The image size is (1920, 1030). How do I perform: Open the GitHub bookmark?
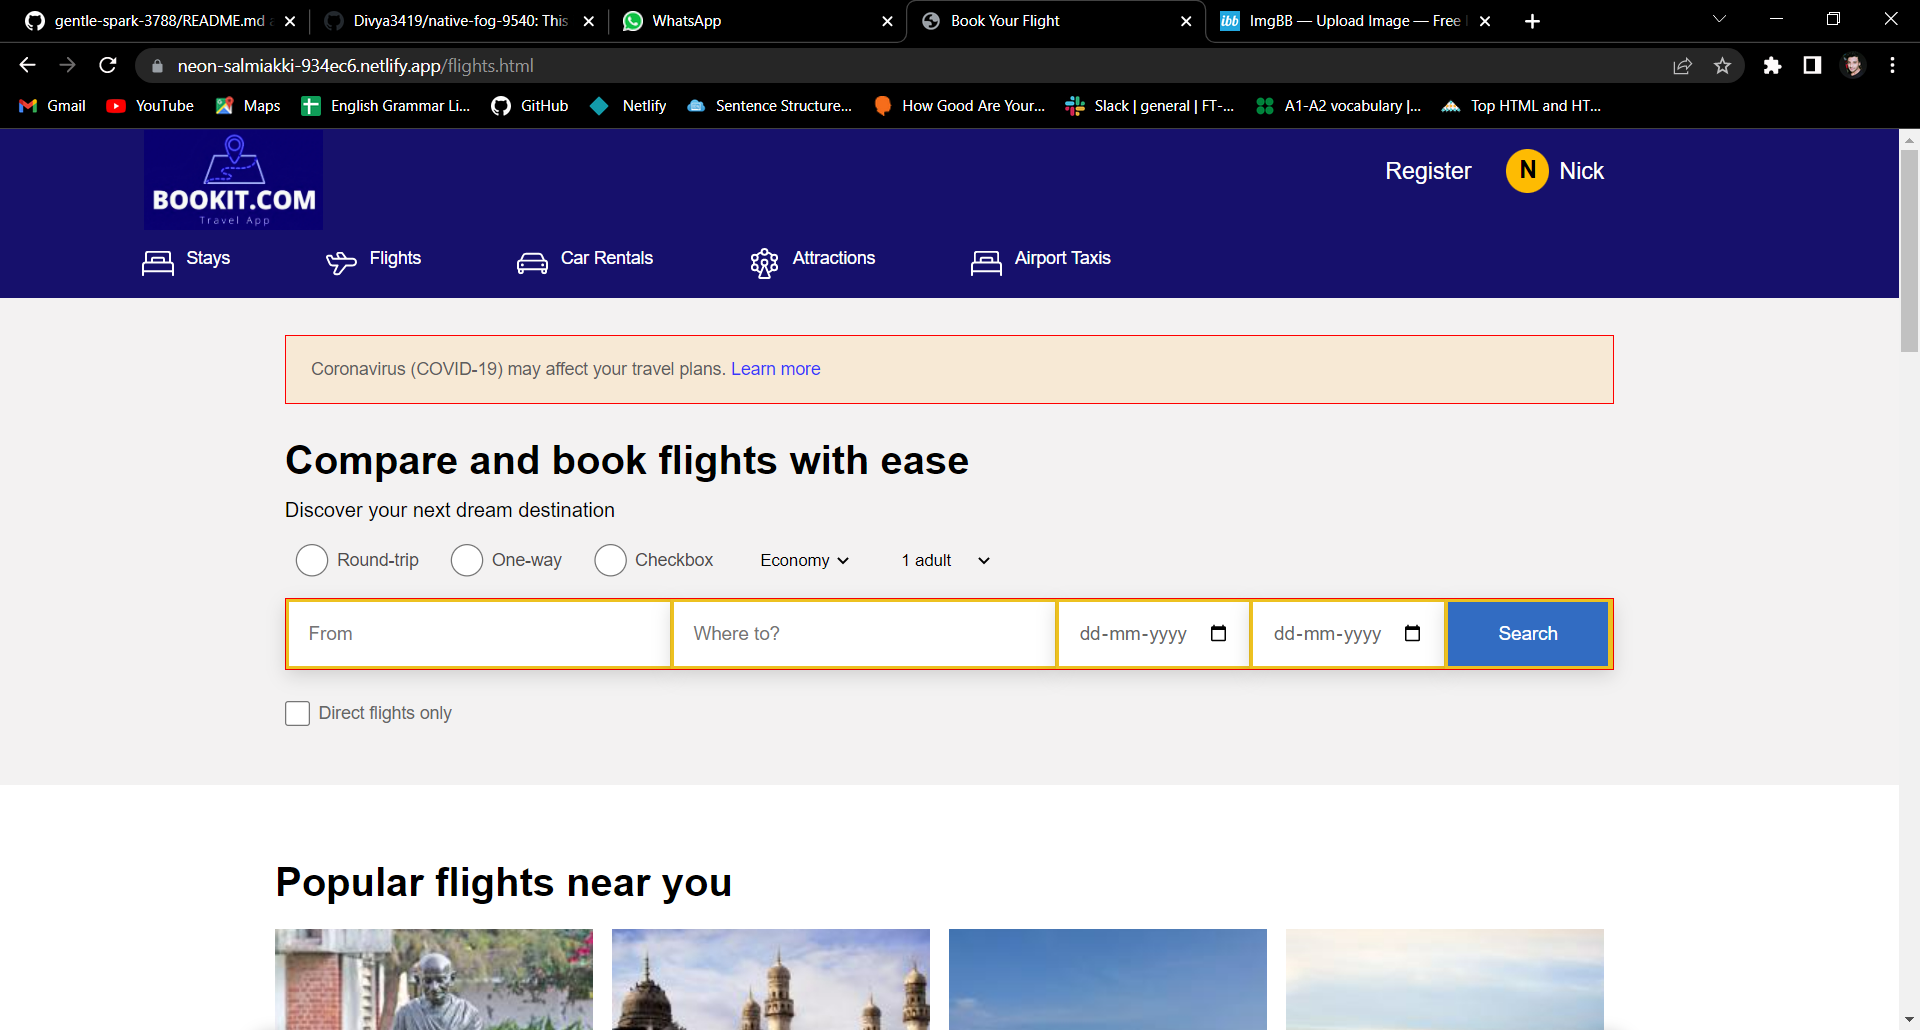[530, 106]
